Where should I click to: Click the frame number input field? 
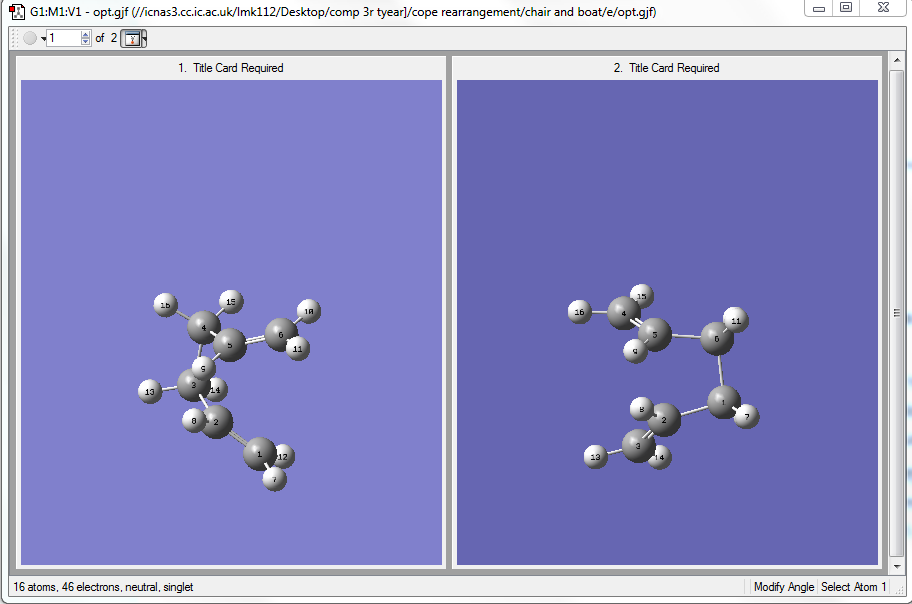pyautogui.click(x=63, y=38)
